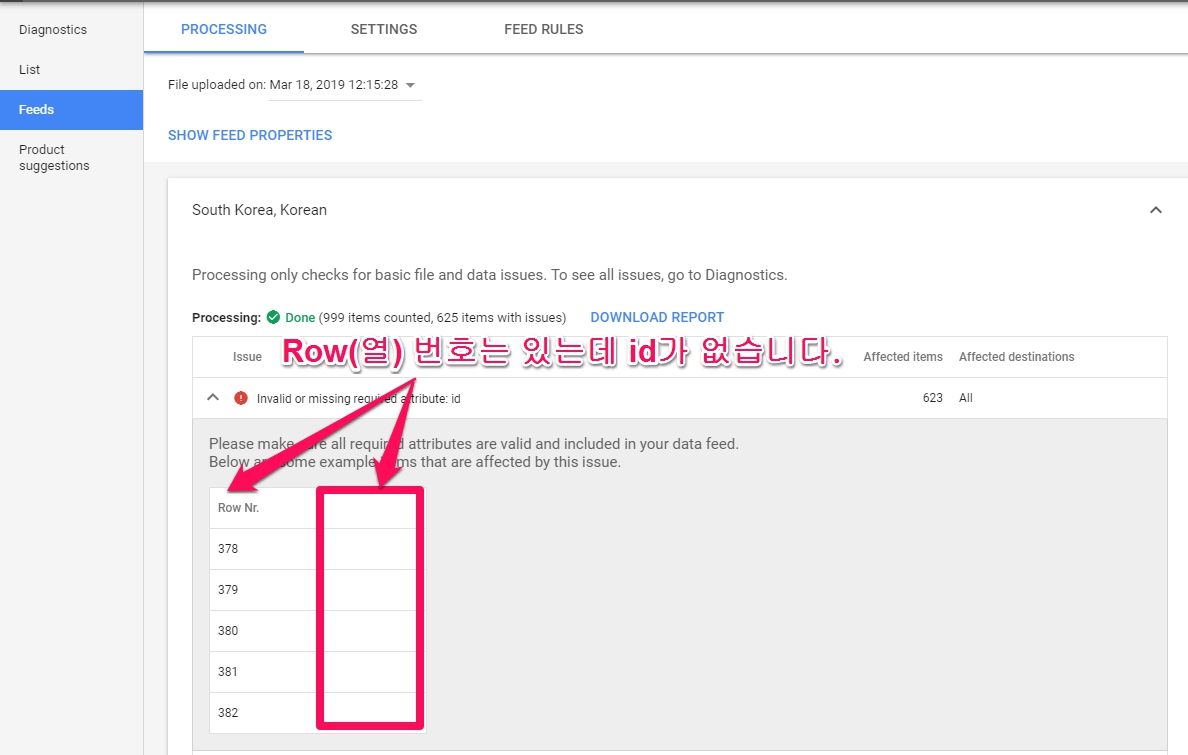The image size is (1188, 755).
Task: Collapse the South Korea, Korean section
Action: point(1155,210)
